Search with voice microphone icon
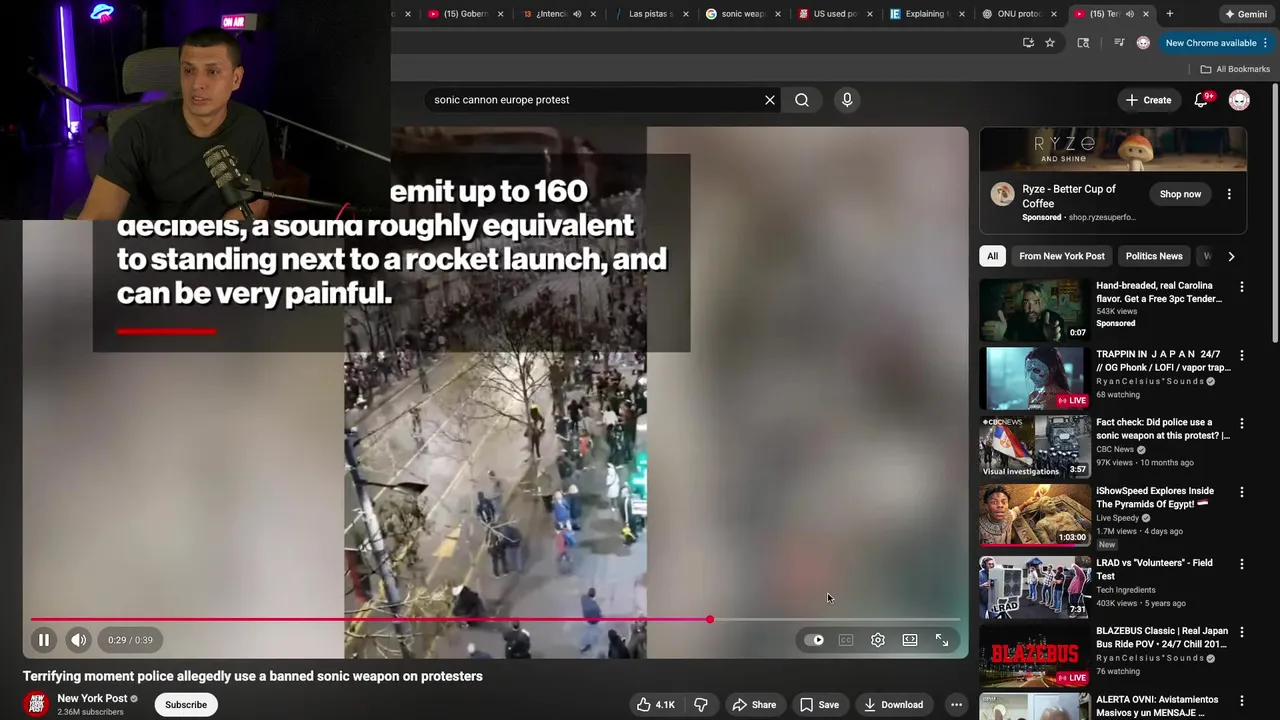Image resolution: width=1280 pixels, height=720 pixels. tap(847, 100)
